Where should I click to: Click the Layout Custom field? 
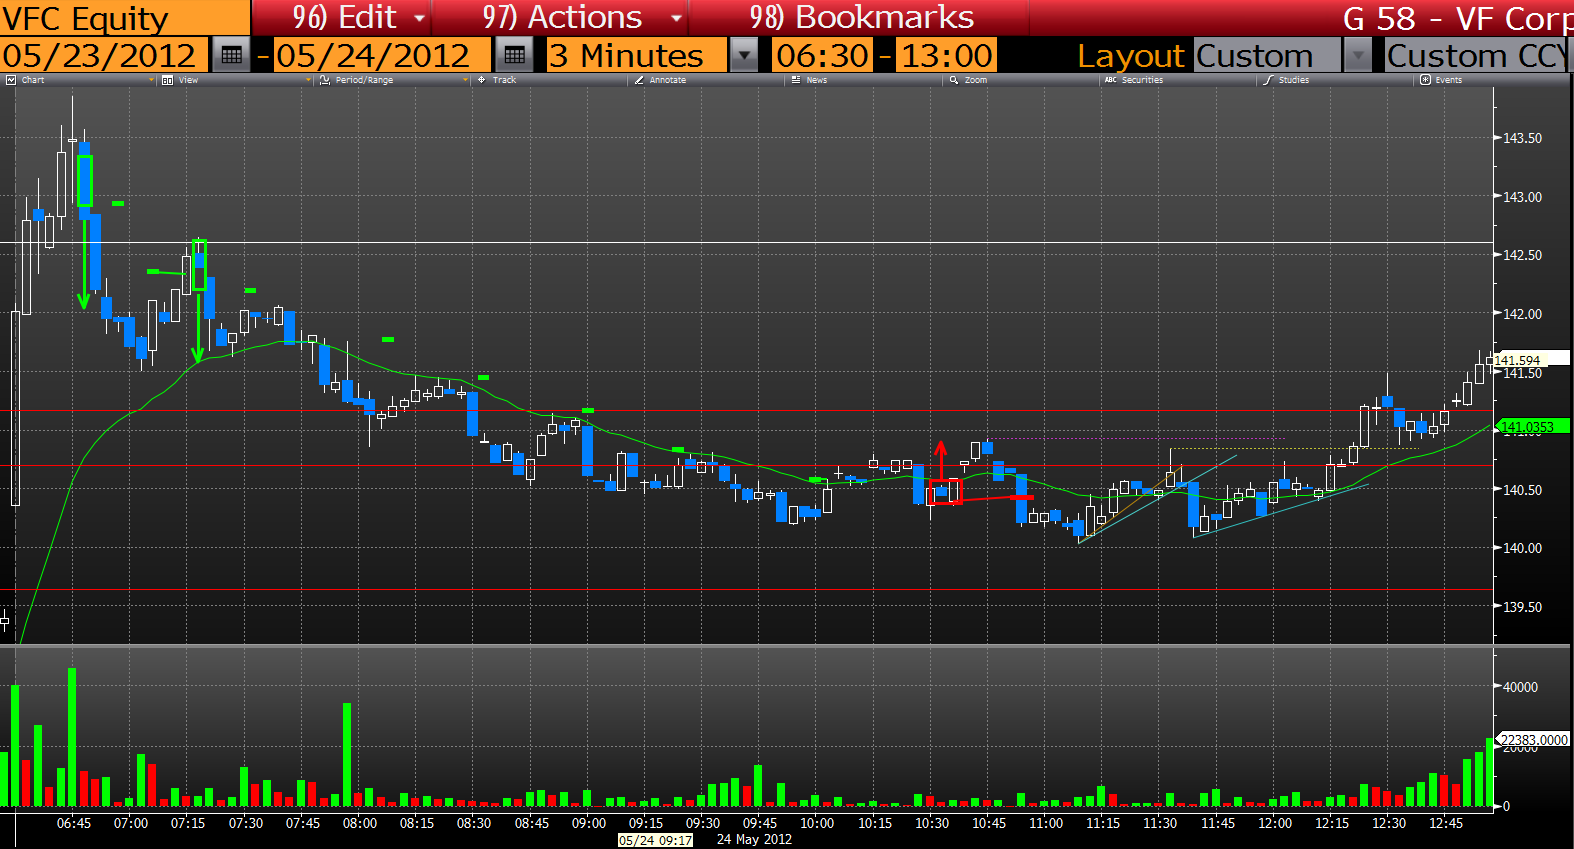tap(1267, 55)
